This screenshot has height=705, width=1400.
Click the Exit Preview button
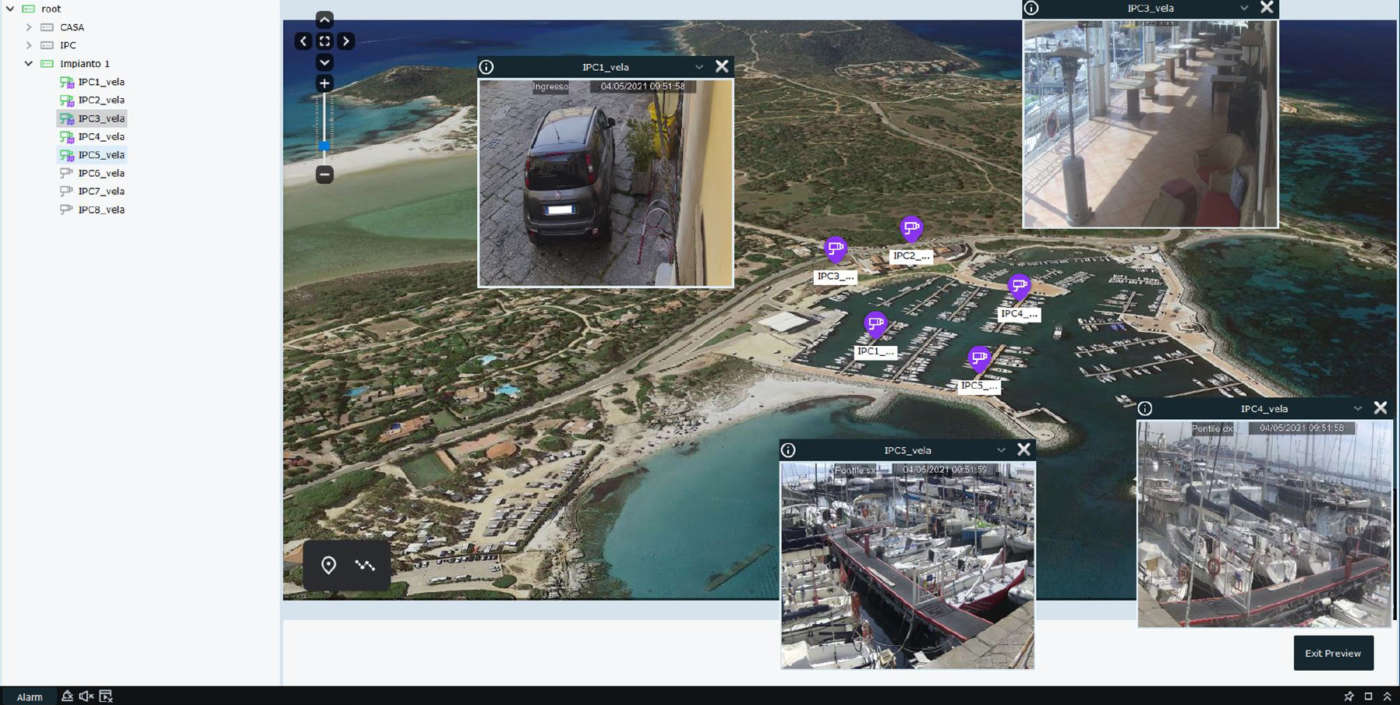coord(1333,653)
